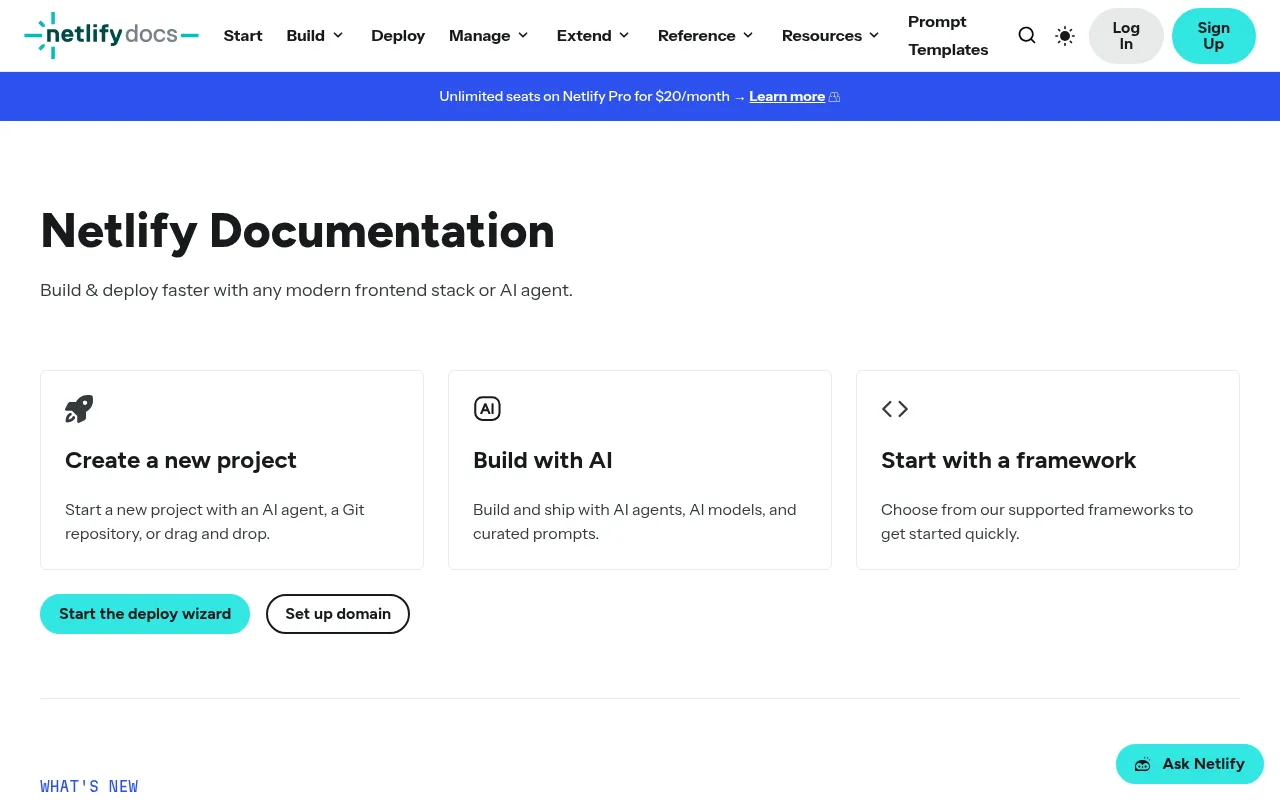Screen dimensions: 1280x800
Task: Click the Sign Up button
Action: 1214,36
